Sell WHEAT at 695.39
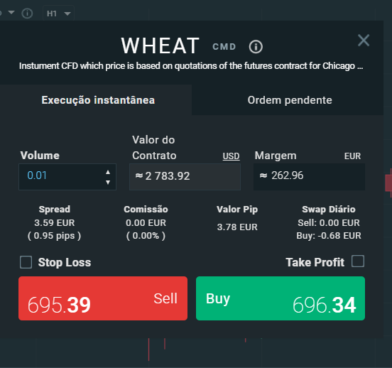This screenshot has height=368, width=392. tap(103, 298)
